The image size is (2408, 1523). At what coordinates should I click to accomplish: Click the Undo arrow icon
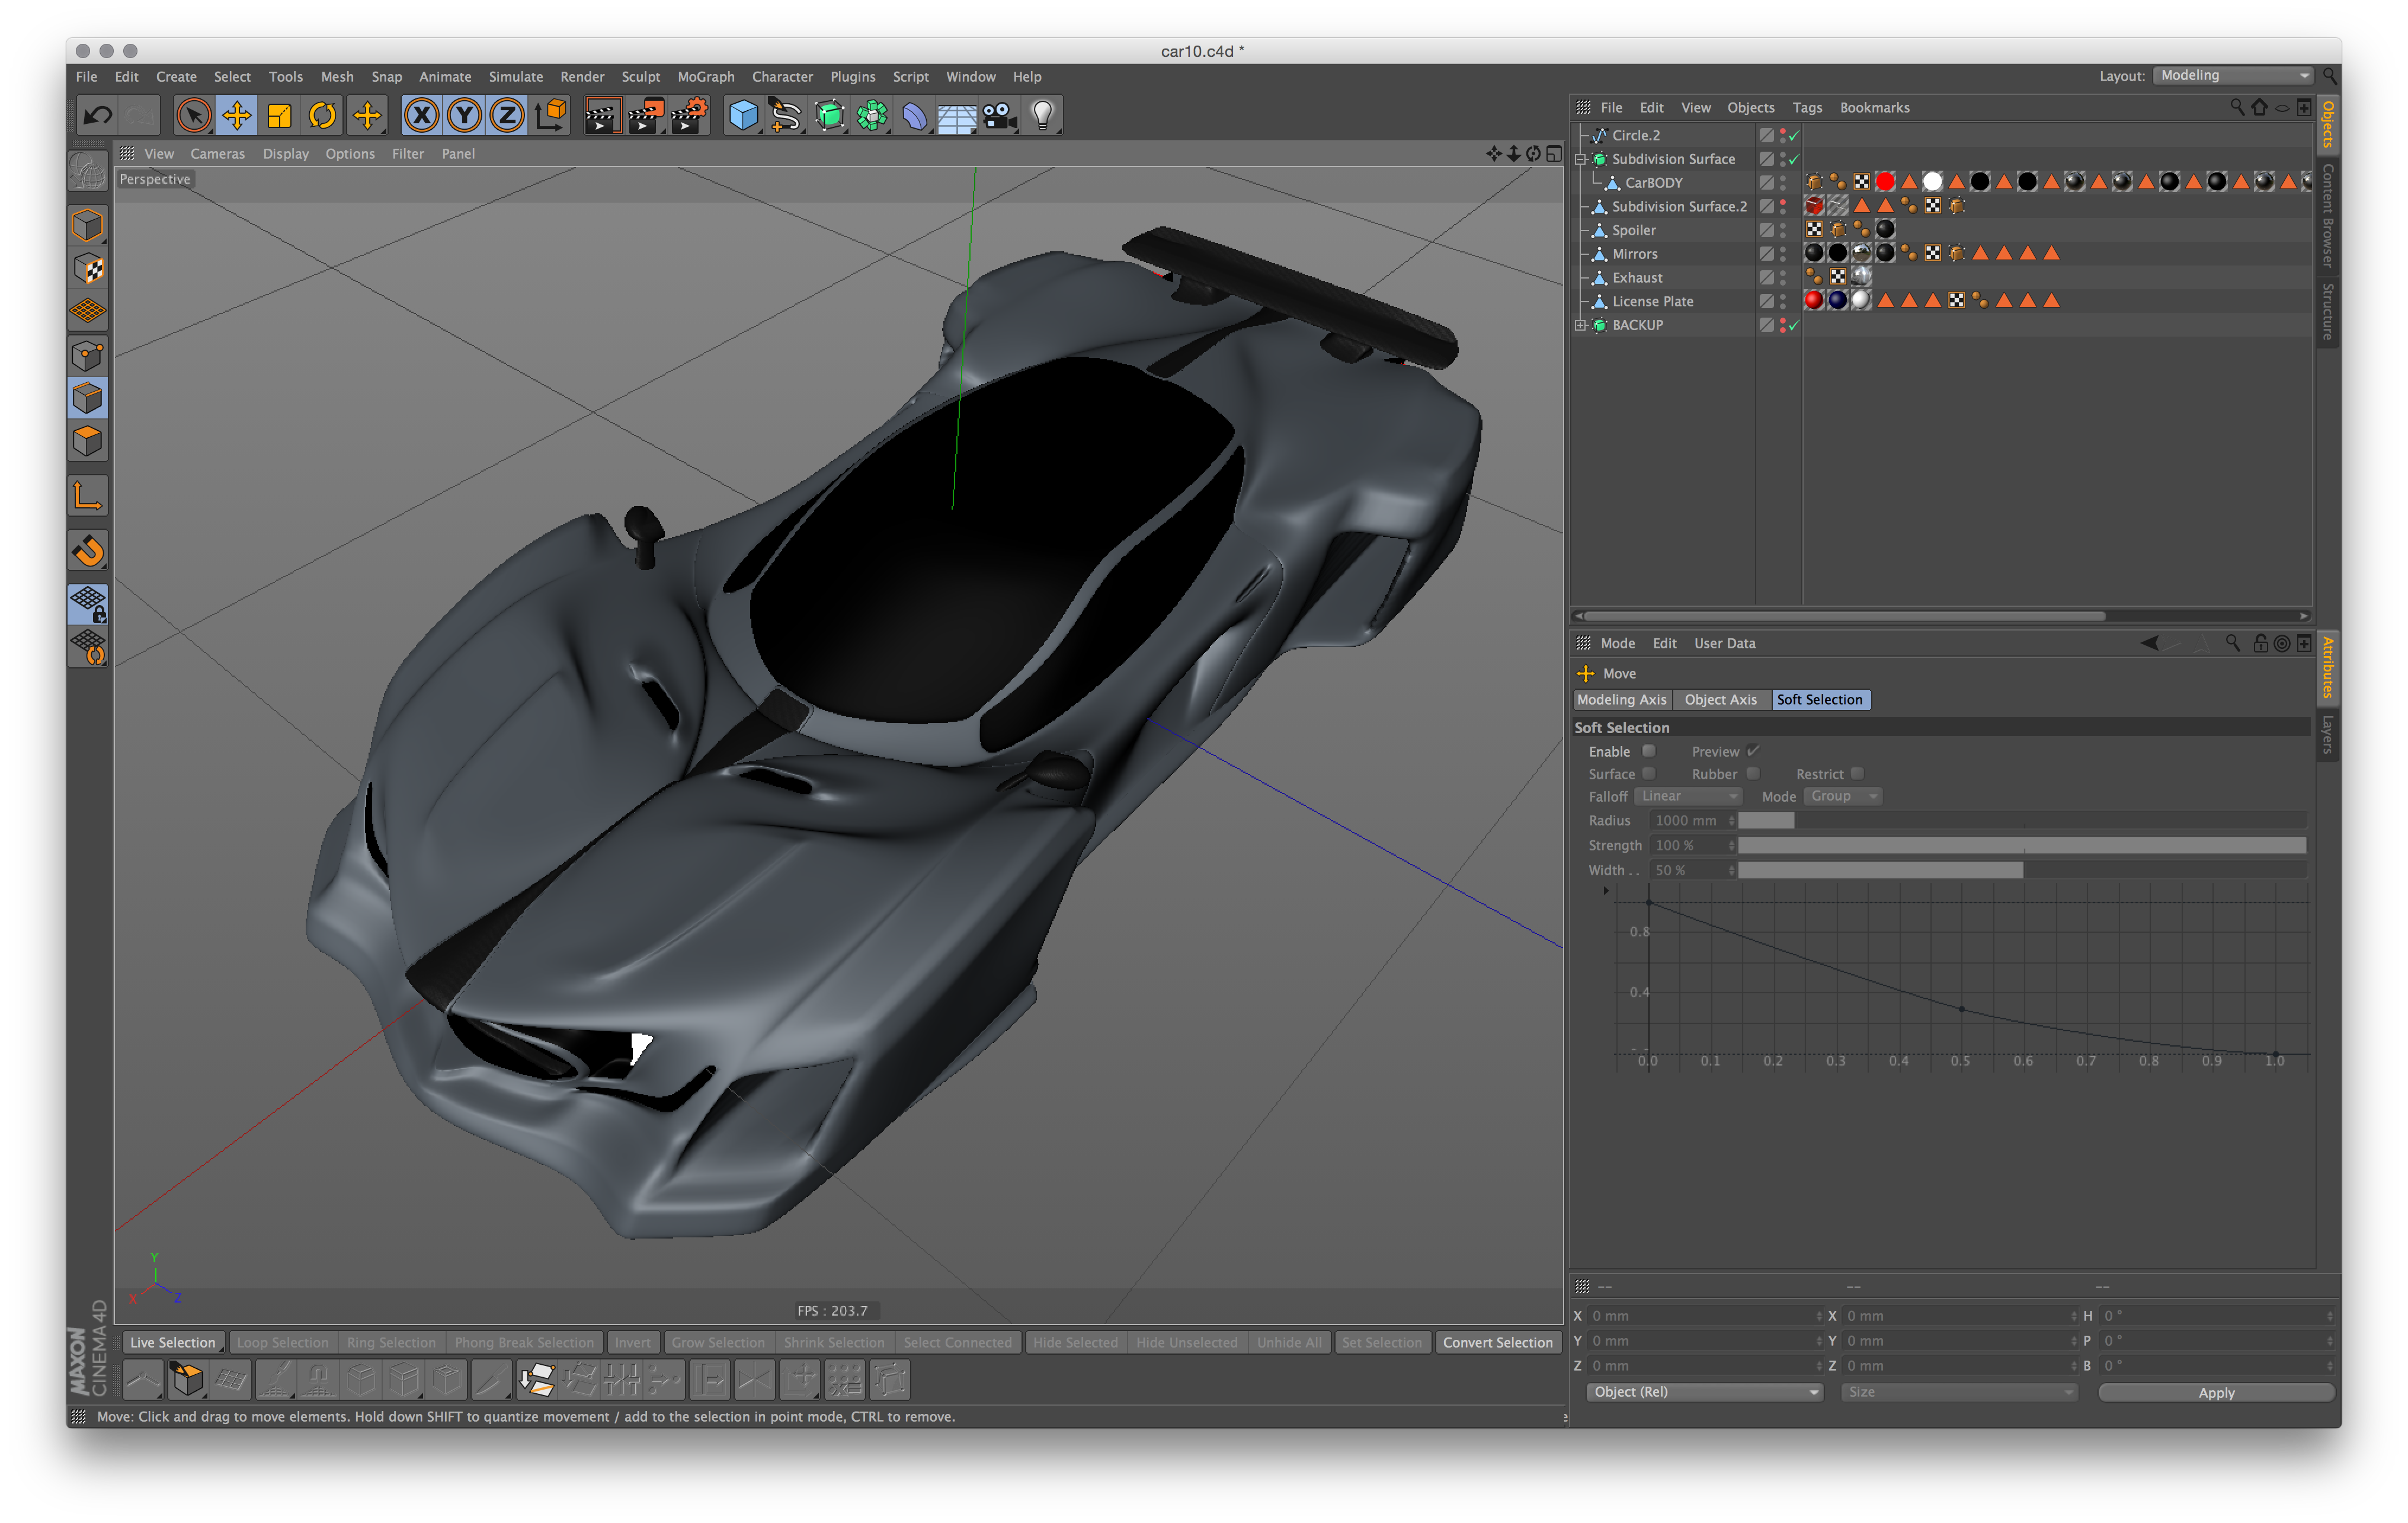[x=97, y=115]
